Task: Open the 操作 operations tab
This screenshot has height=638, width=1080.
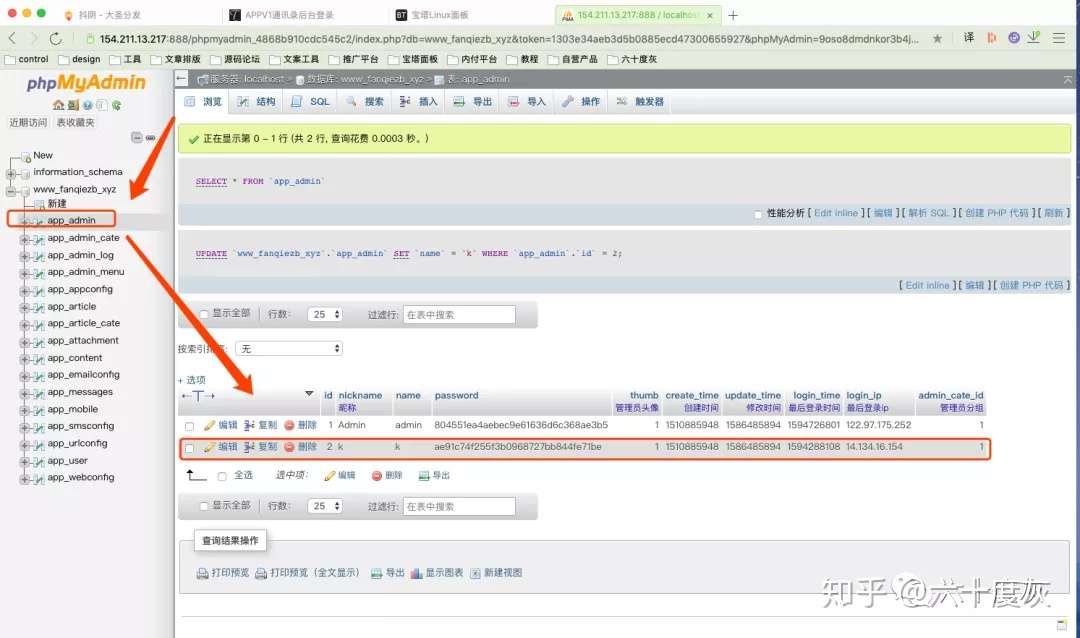Action: [581, 101]
